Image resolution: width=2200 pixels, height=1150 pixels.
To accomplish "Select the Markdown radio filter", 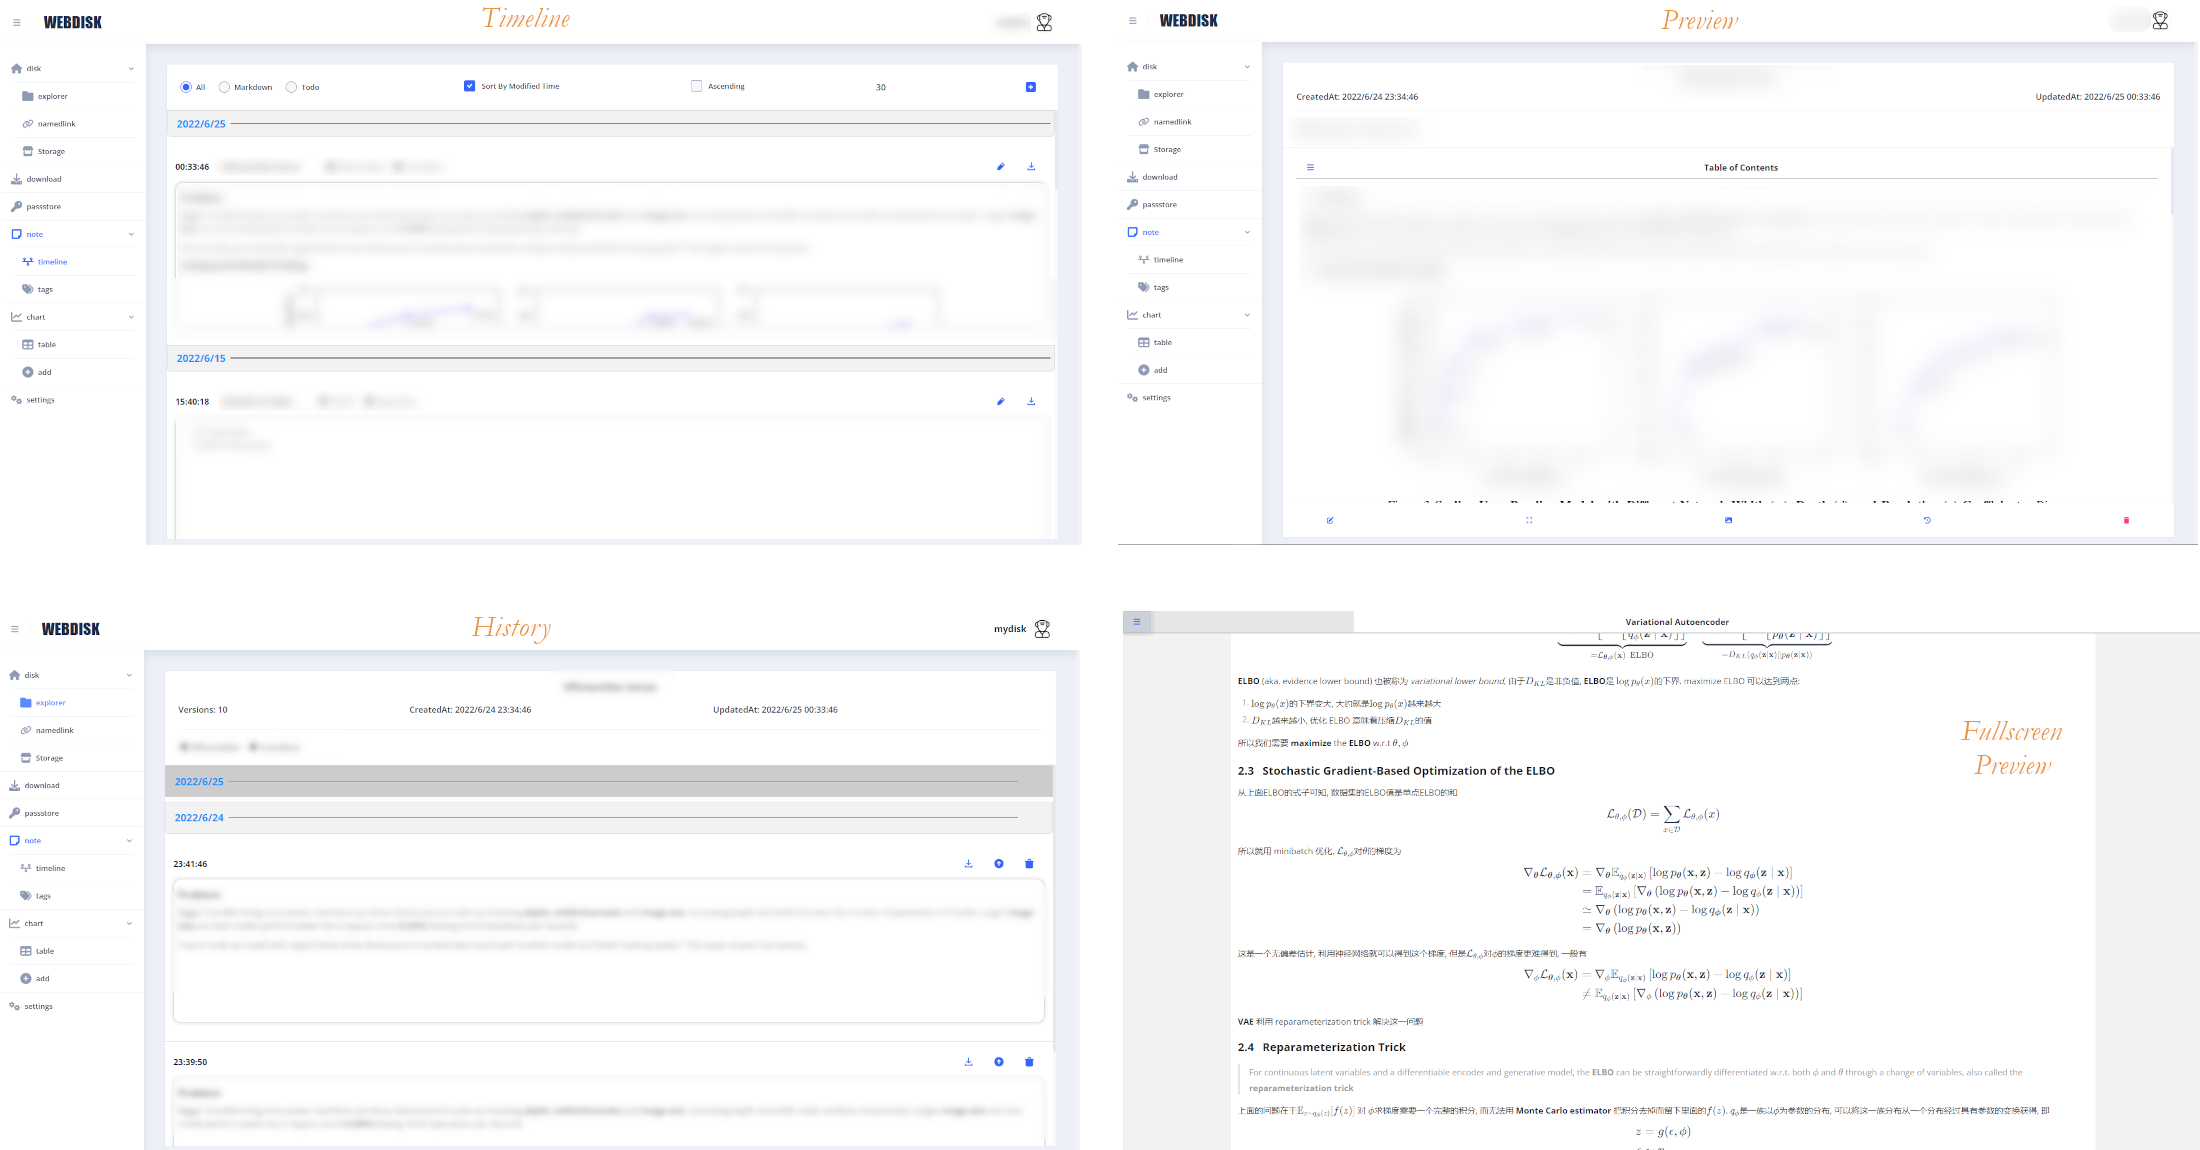I will pyautogui.click(x=225, y=87).
